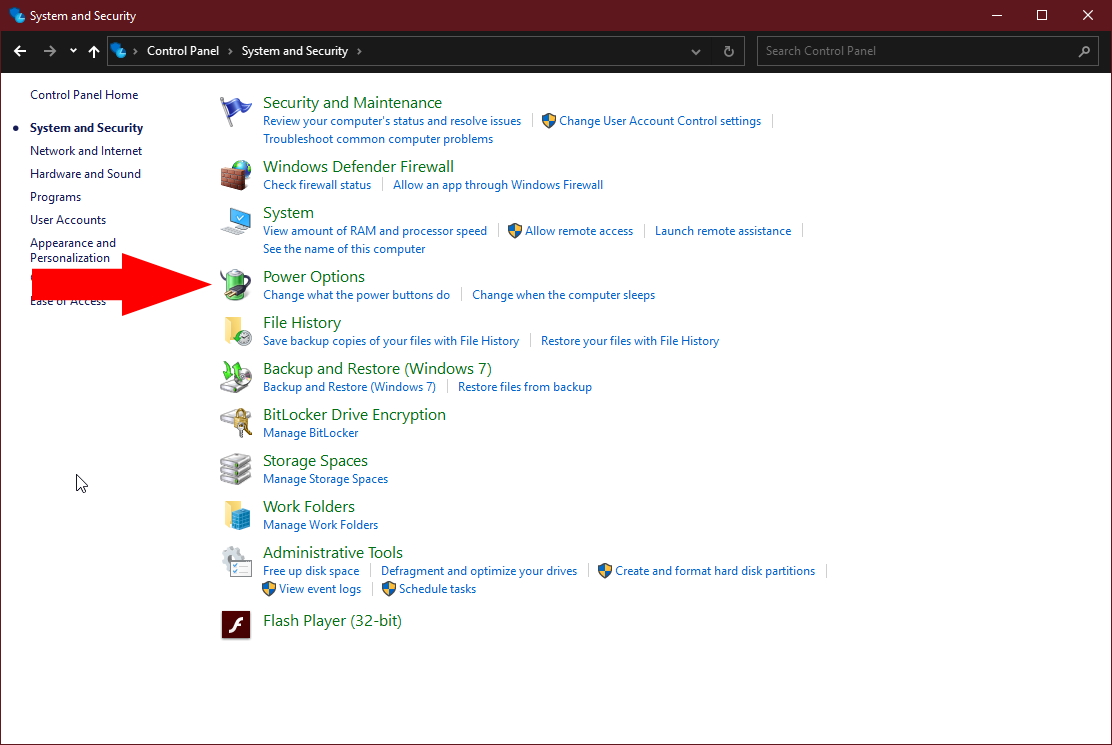1112x745 pixels.
Task: Click Change when the computer sleeps
Action: [564, 295]
